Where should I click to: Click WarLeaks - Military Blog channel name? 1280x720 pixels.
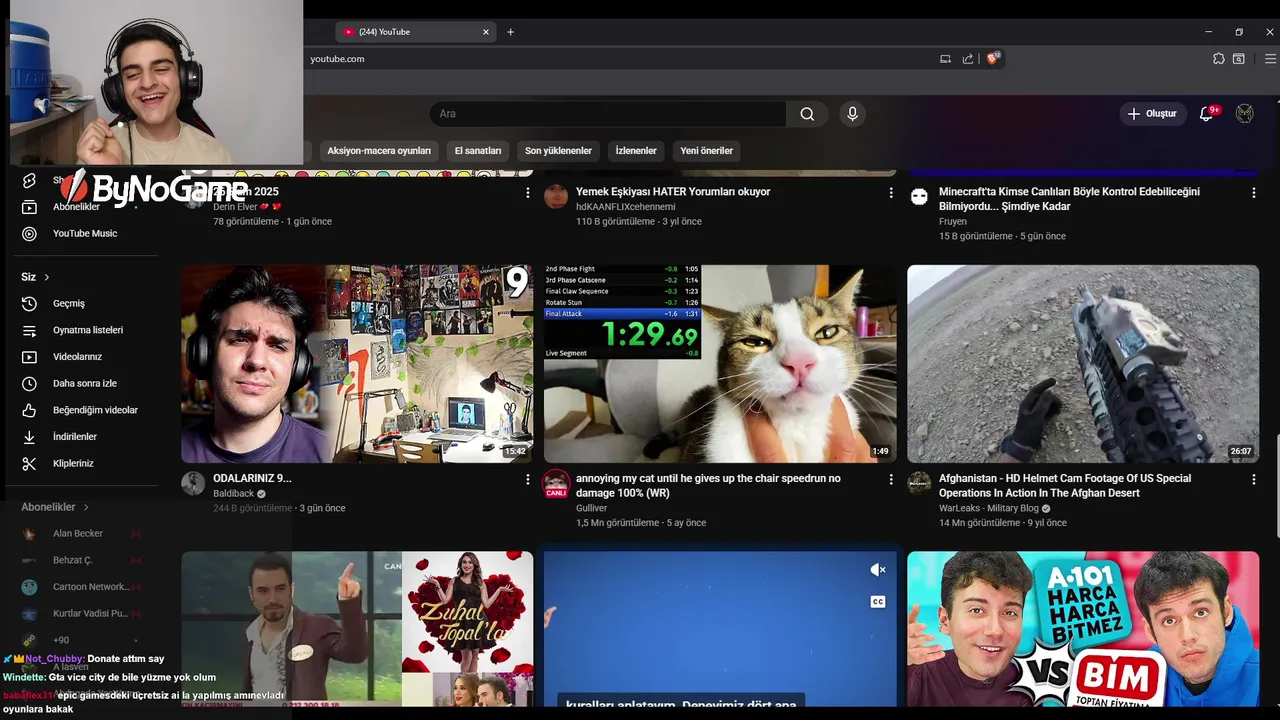pos(989,508)
